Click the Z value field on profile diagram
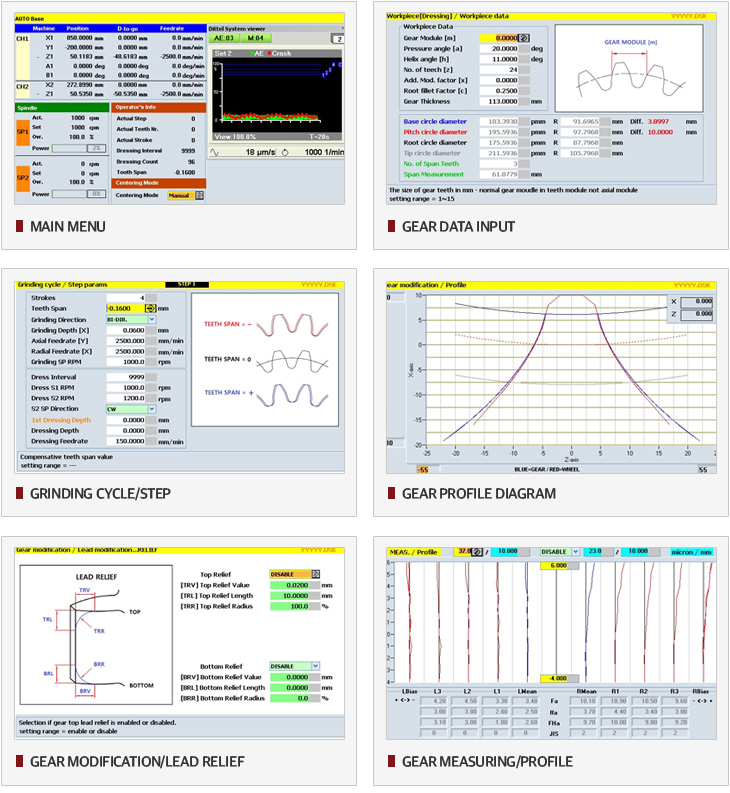 pos(697,314)
